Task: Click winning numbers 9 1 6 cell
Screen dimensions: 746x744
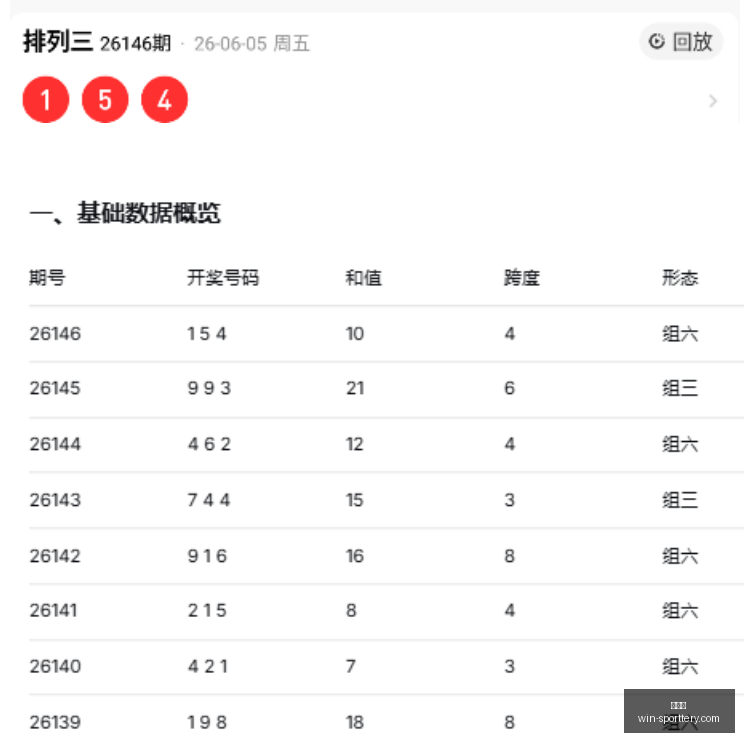Action: click(x=207, y=556)
